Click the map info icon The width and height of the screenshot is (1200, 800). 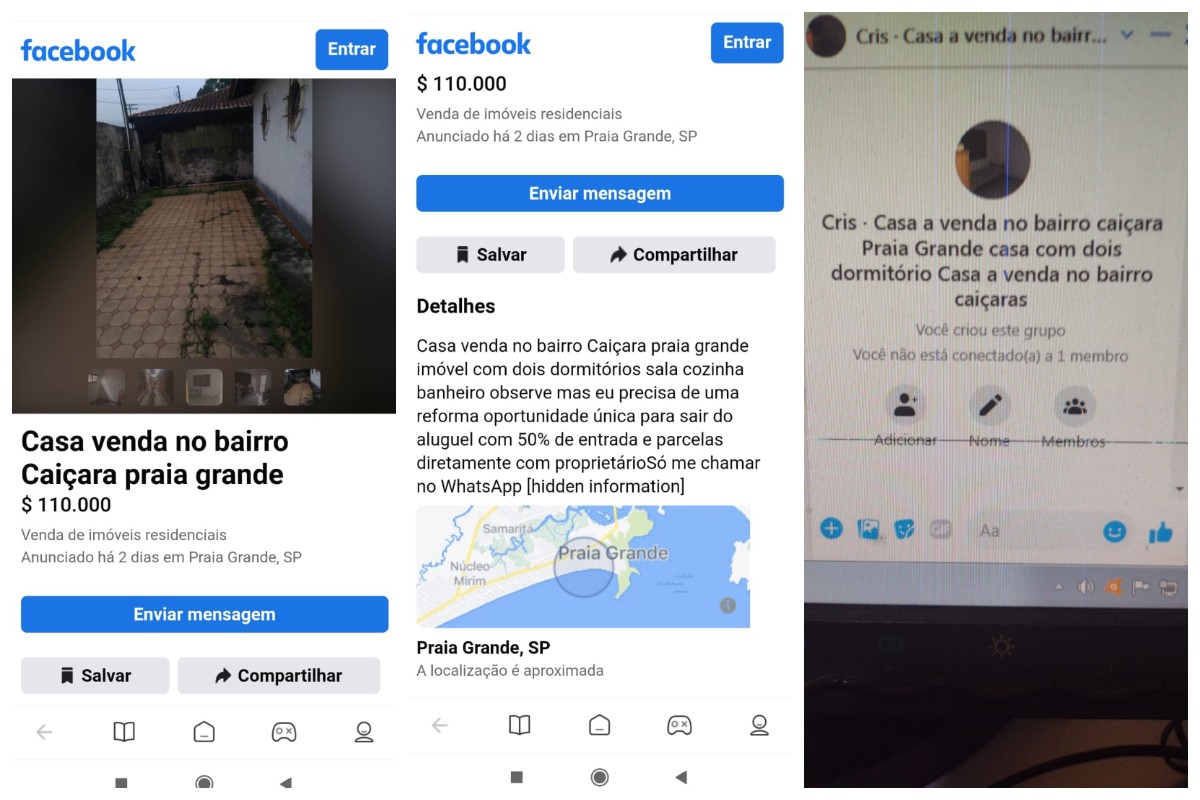pyautogui.click(x=728, y=605)
